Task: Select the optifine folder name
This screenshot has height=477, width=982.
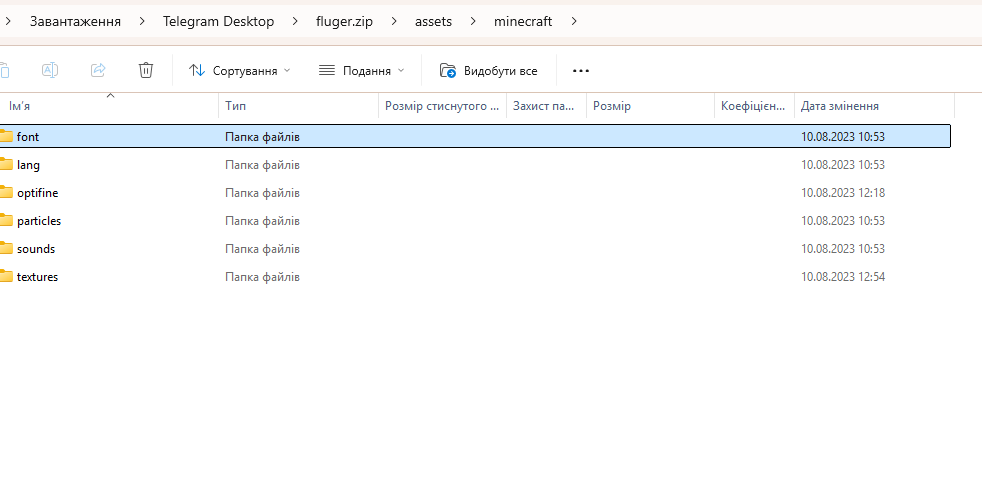Action: coord(38,193)
